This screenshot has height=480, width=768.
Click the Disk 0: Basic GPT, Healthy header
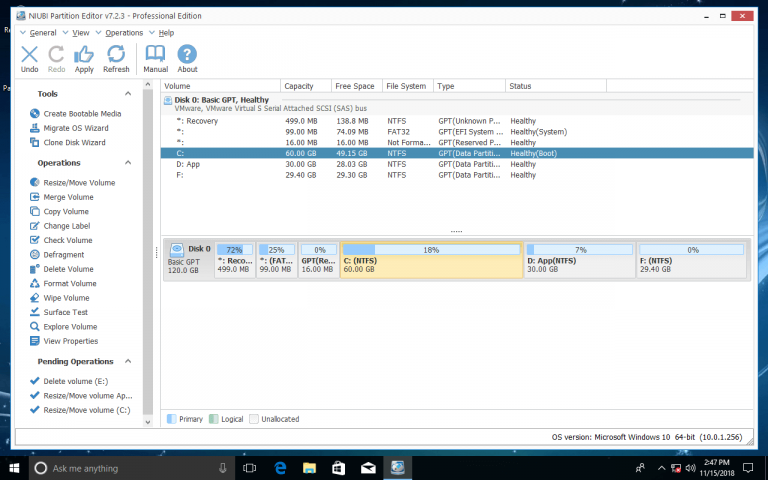click(221, 100)
